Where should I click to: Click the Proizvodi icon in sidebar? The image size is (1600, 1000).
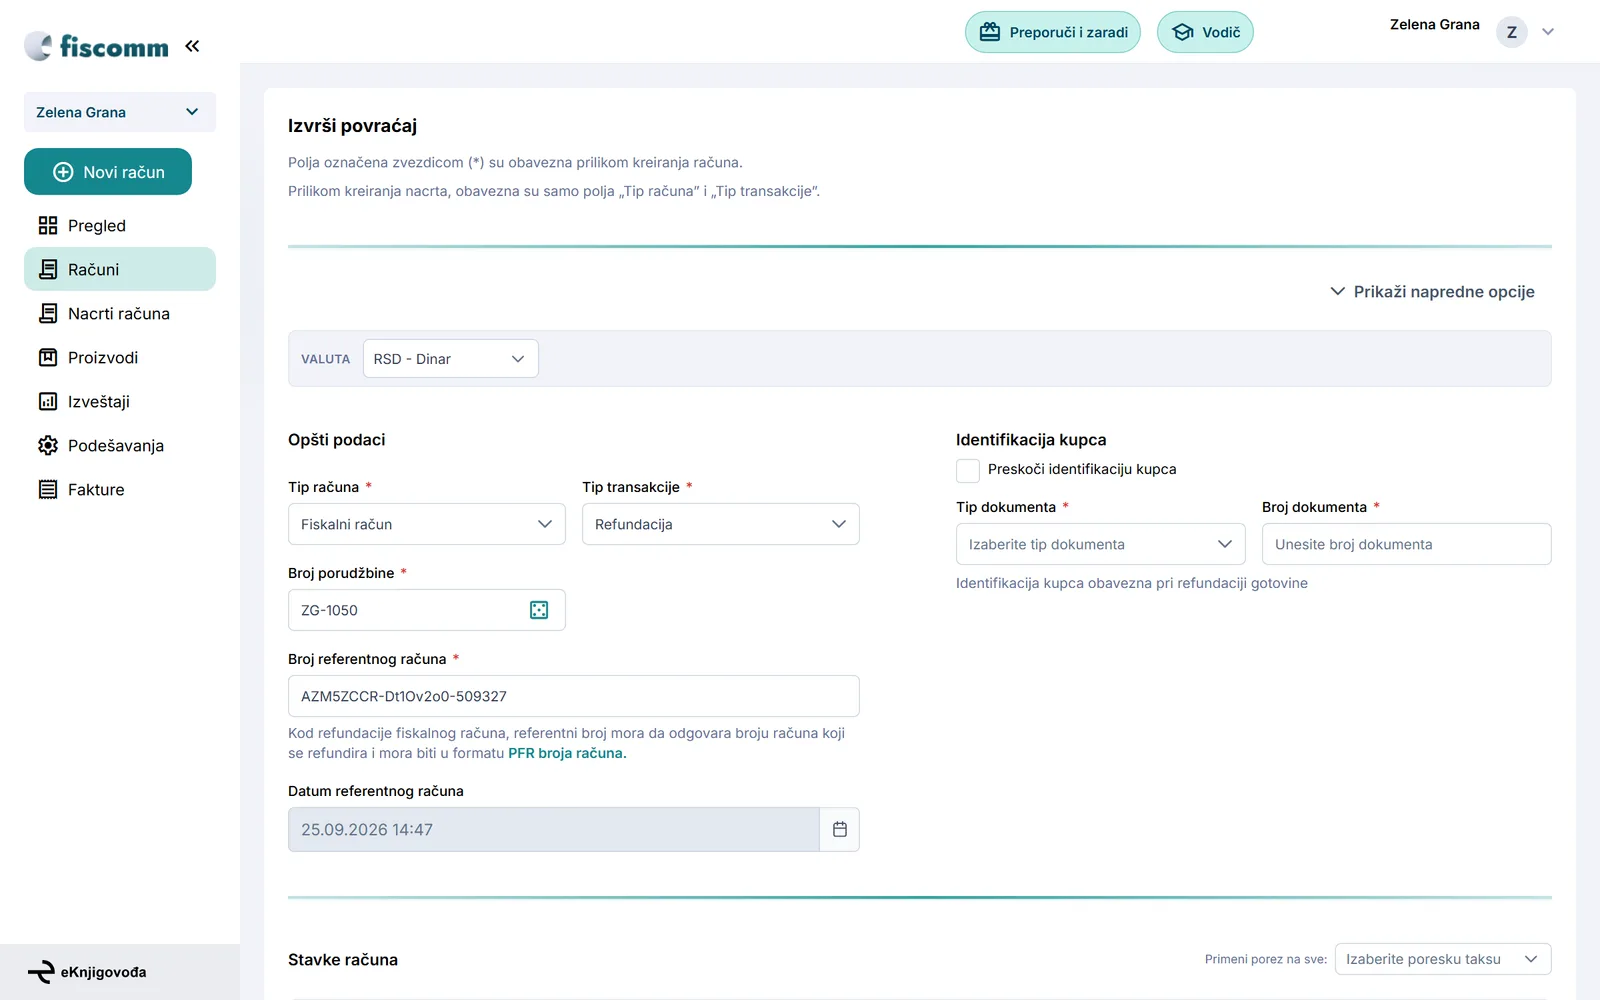coord(48,358)
